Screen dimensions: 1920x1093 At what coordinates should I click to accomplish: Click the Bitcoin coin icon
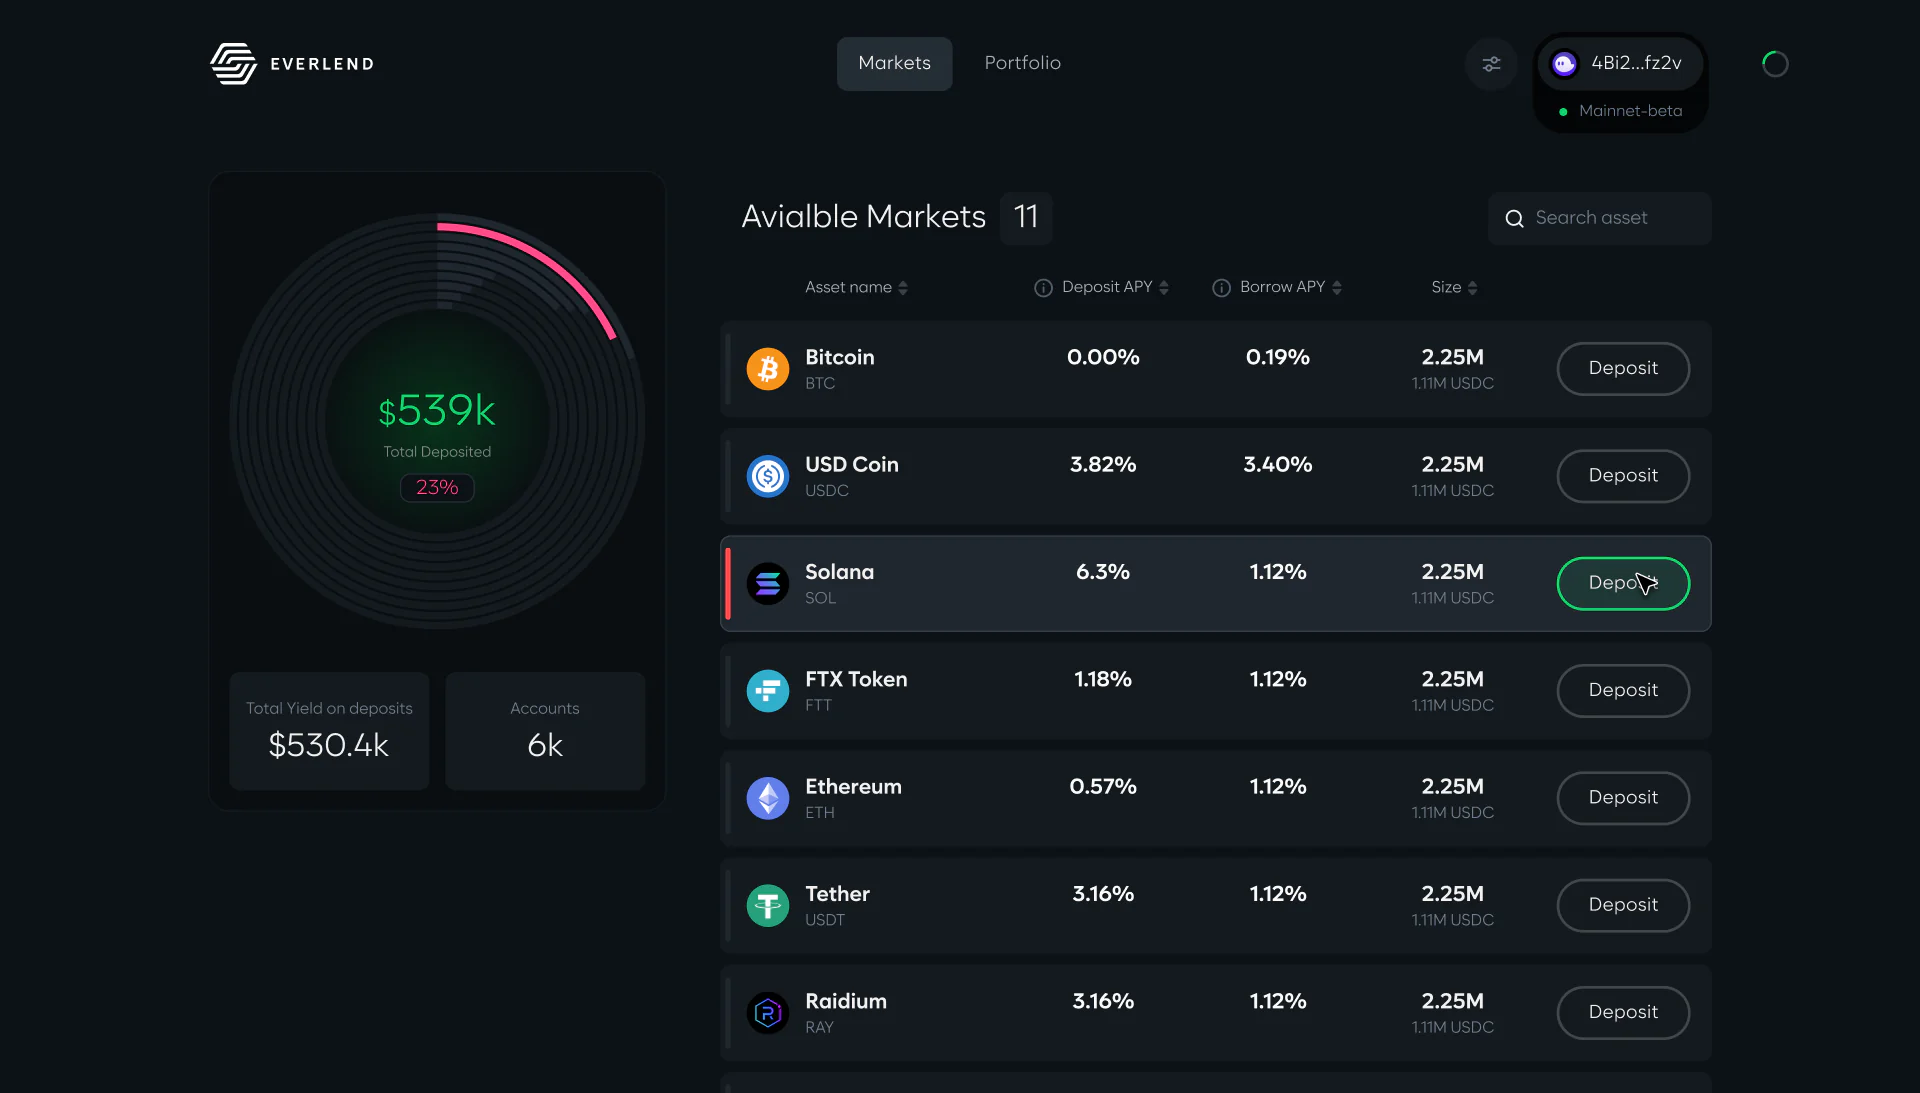pyautogui.click(x=768, y=369)
